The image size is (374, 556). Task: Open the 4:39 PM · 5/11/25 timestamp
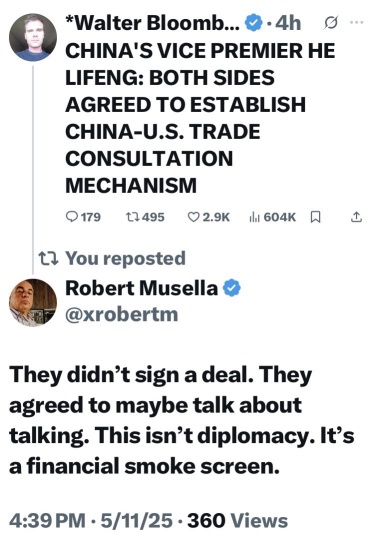[x=91, y=521]
